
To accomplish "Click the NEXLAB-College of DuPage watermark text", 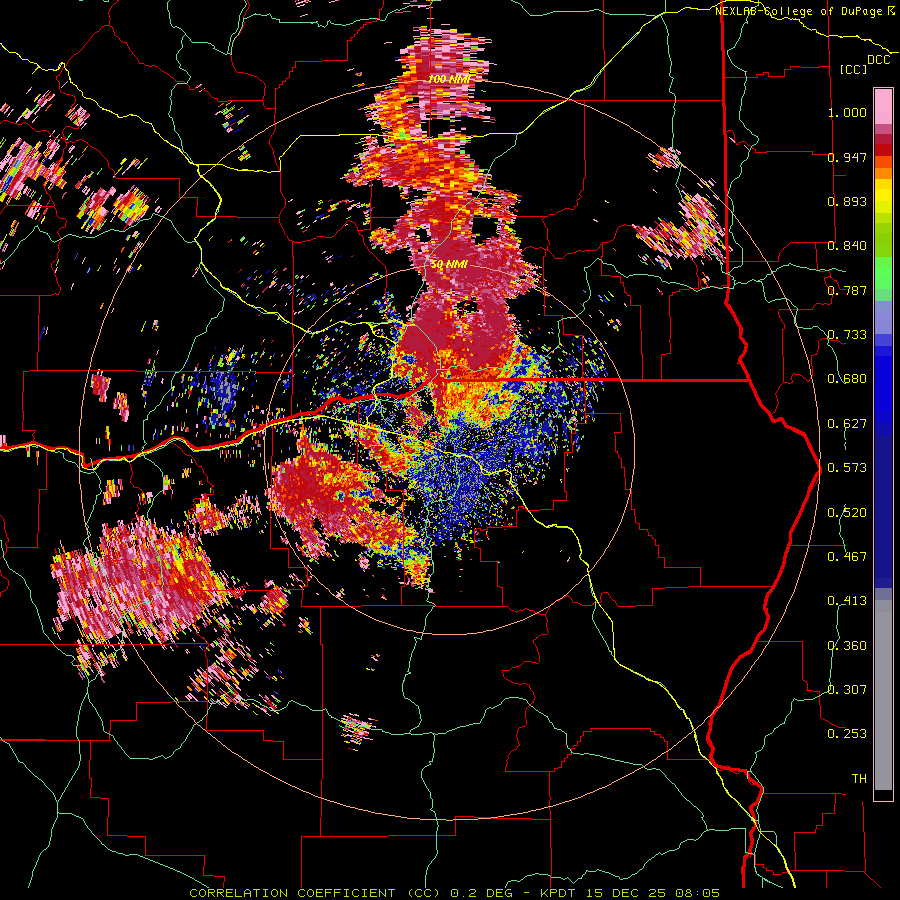I will (800, 11).
